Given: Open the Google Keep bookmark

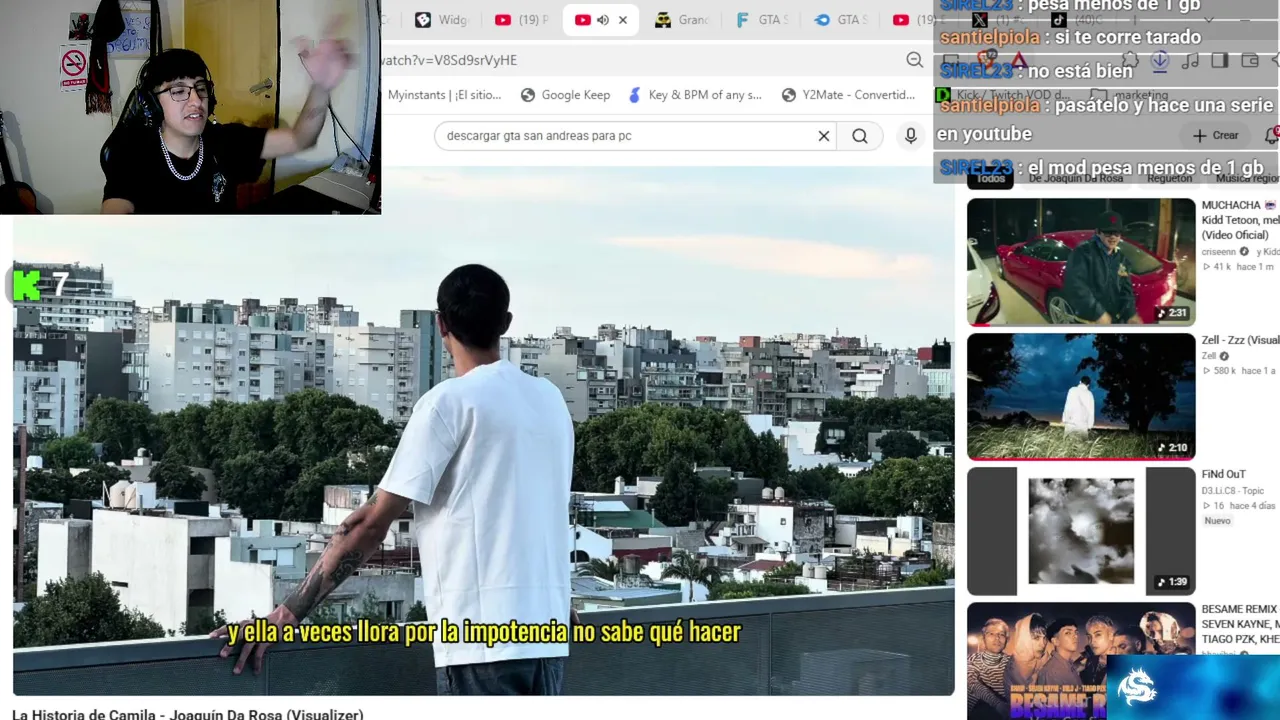Looking at the screenshot, I should 566,95.
